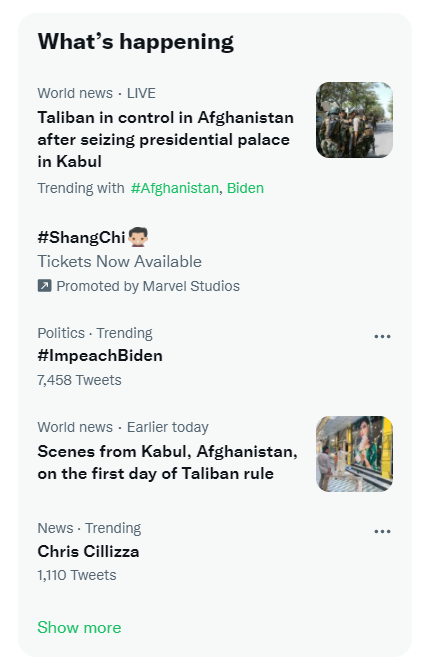Click the #Afghanistan hashtag link

click(174, 188)
